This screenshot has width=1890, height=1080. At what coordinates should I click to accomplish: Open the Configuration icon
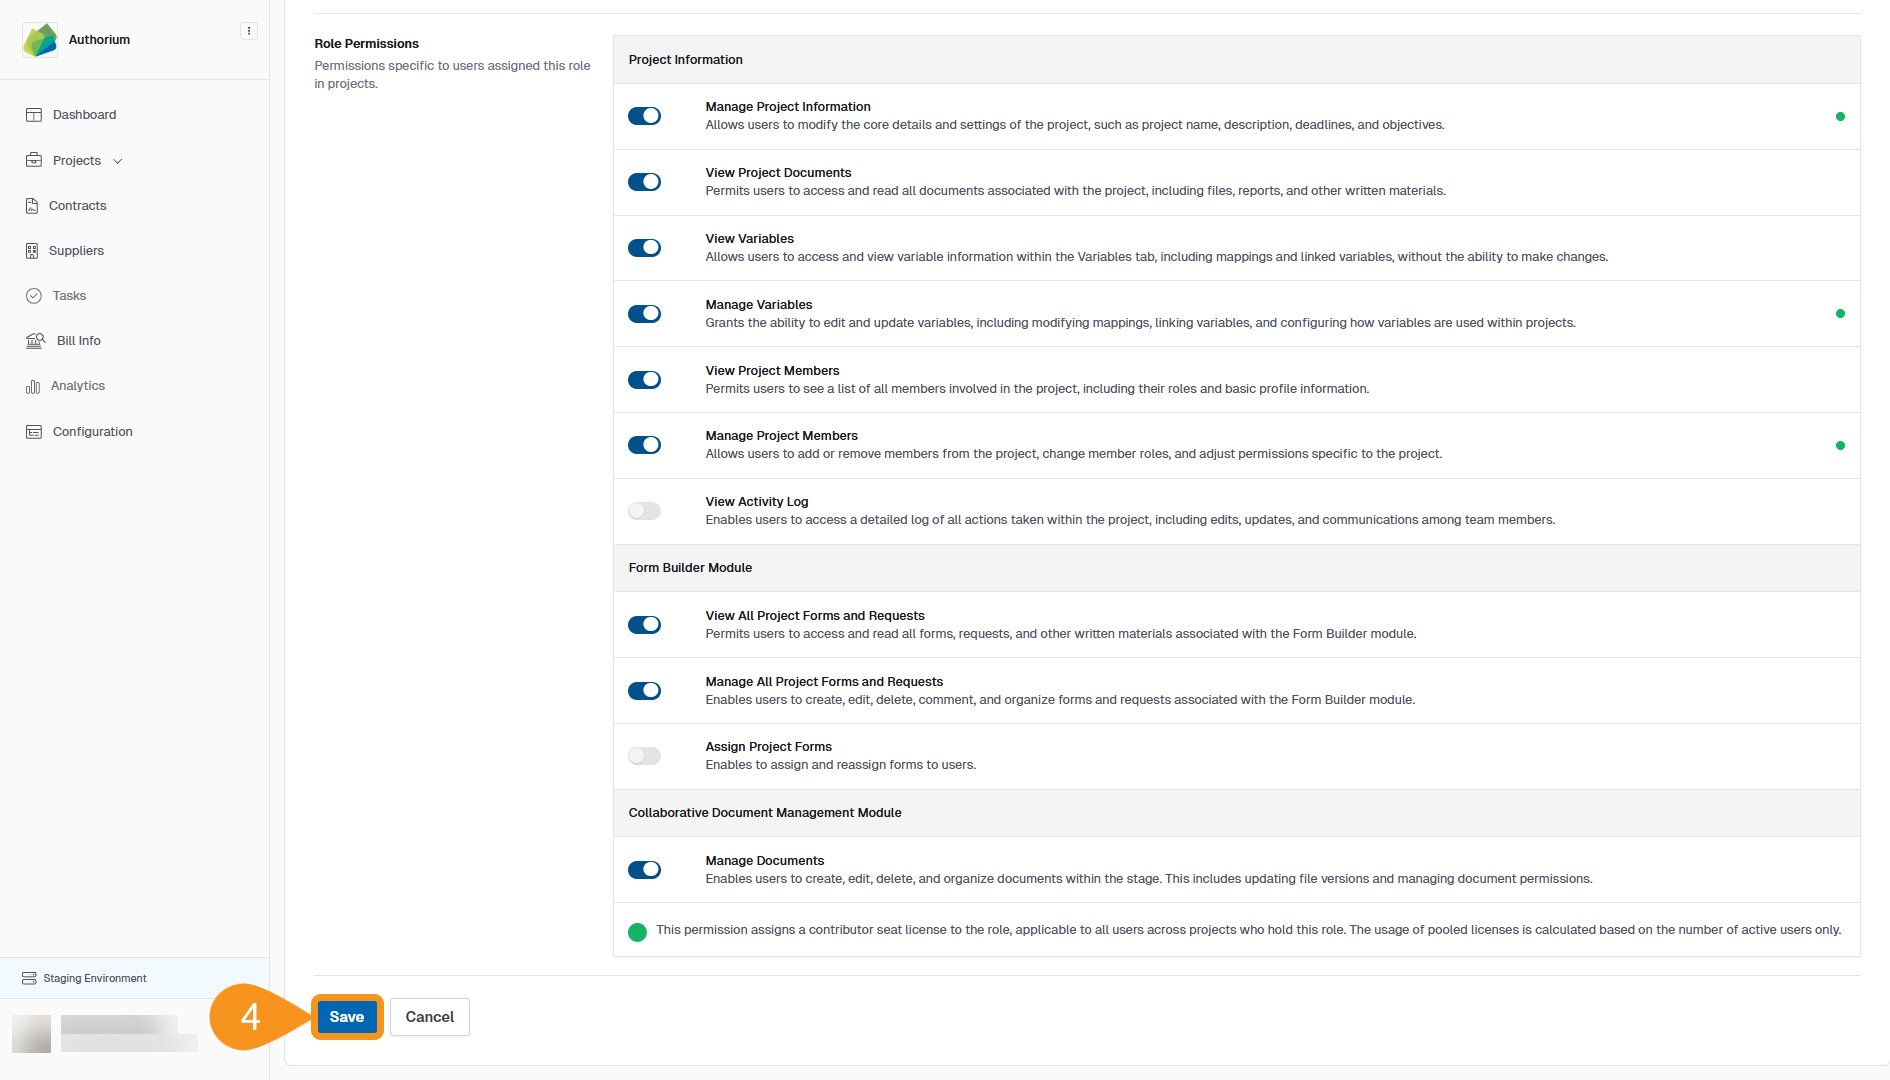pyautogui.click(x=34, y=431)
